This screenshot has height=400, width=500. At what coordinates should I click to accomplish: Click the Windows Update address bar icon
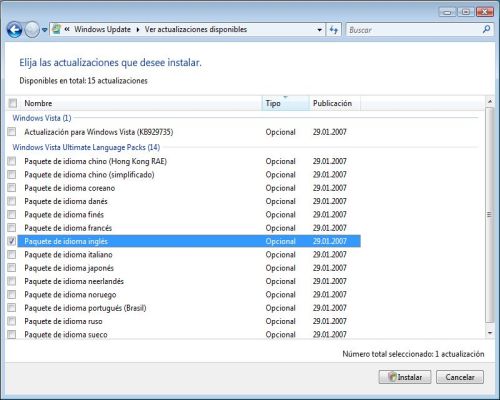click(57, 29)
